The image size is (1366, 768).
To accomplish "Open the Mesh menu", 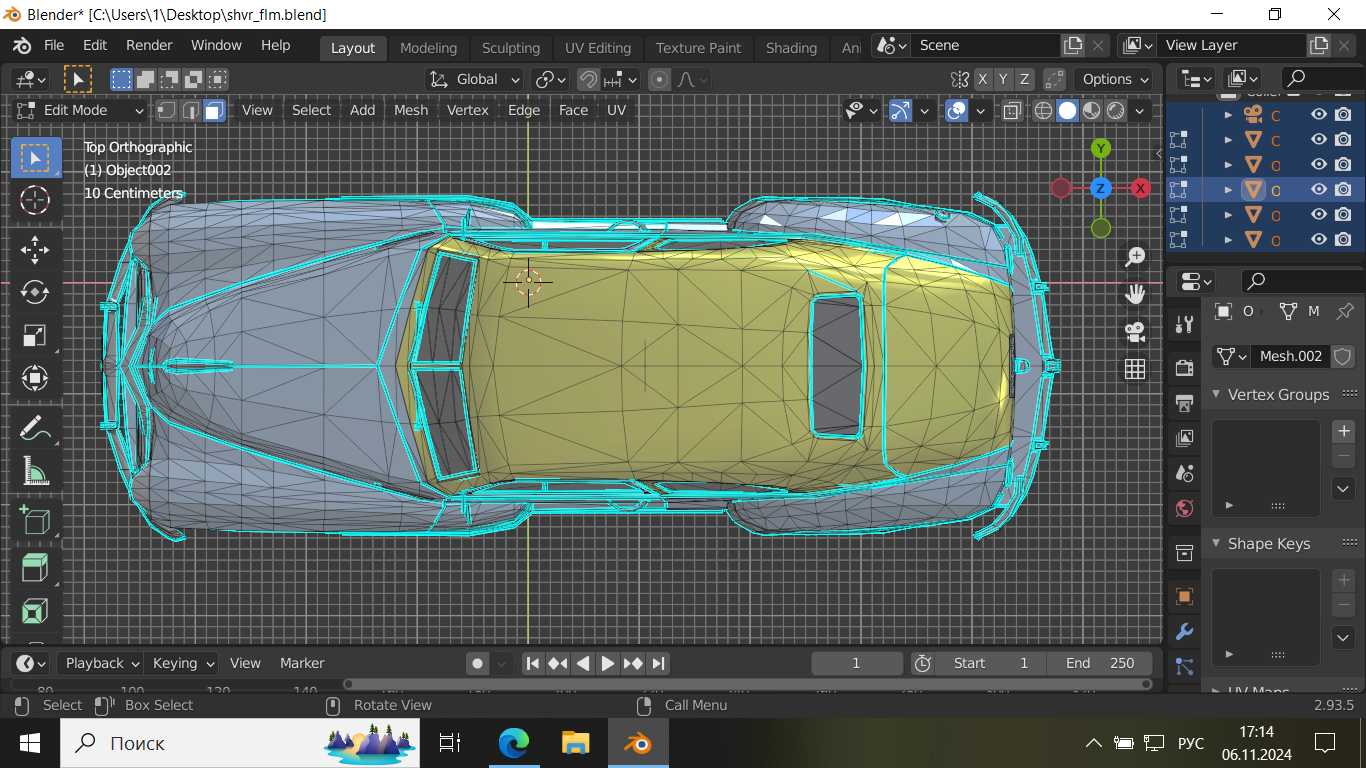I will tap(410, 110).
